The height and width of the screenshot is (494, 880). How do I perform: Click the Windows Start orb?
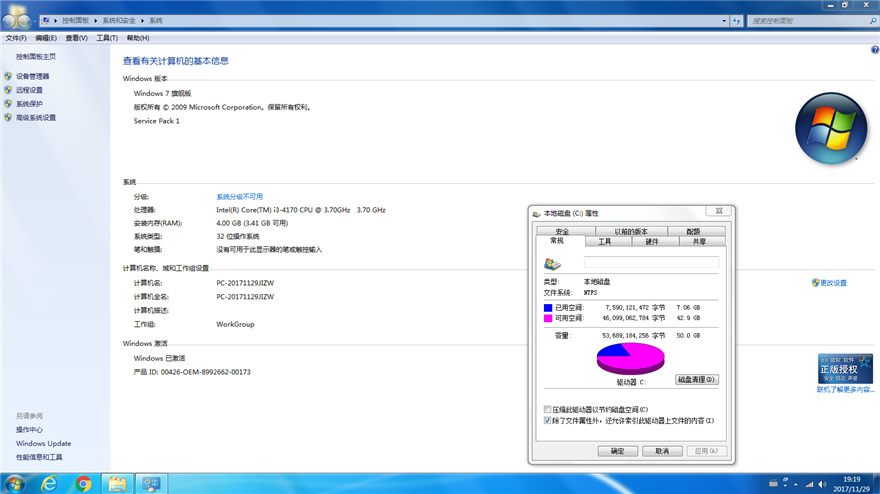15,482
